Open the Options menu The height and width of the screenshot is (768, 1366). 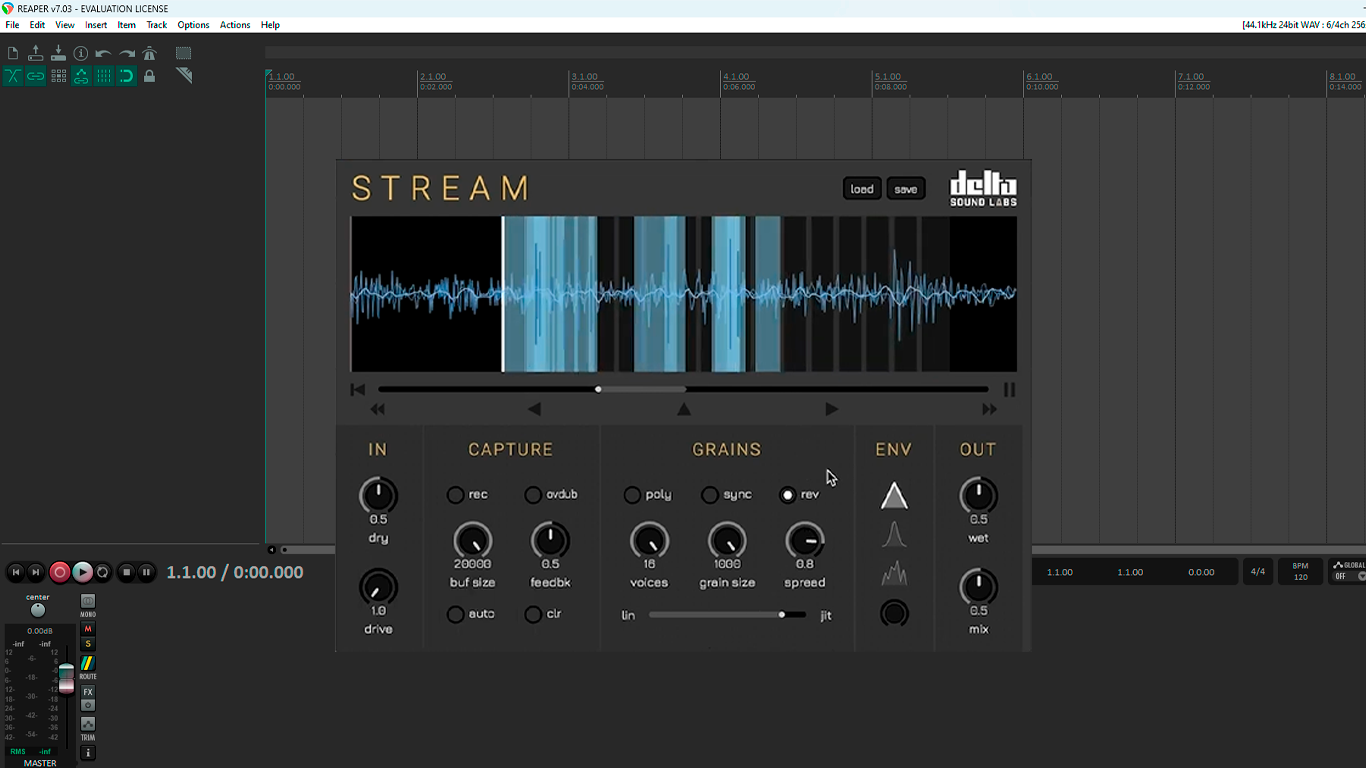click(193, 25)
